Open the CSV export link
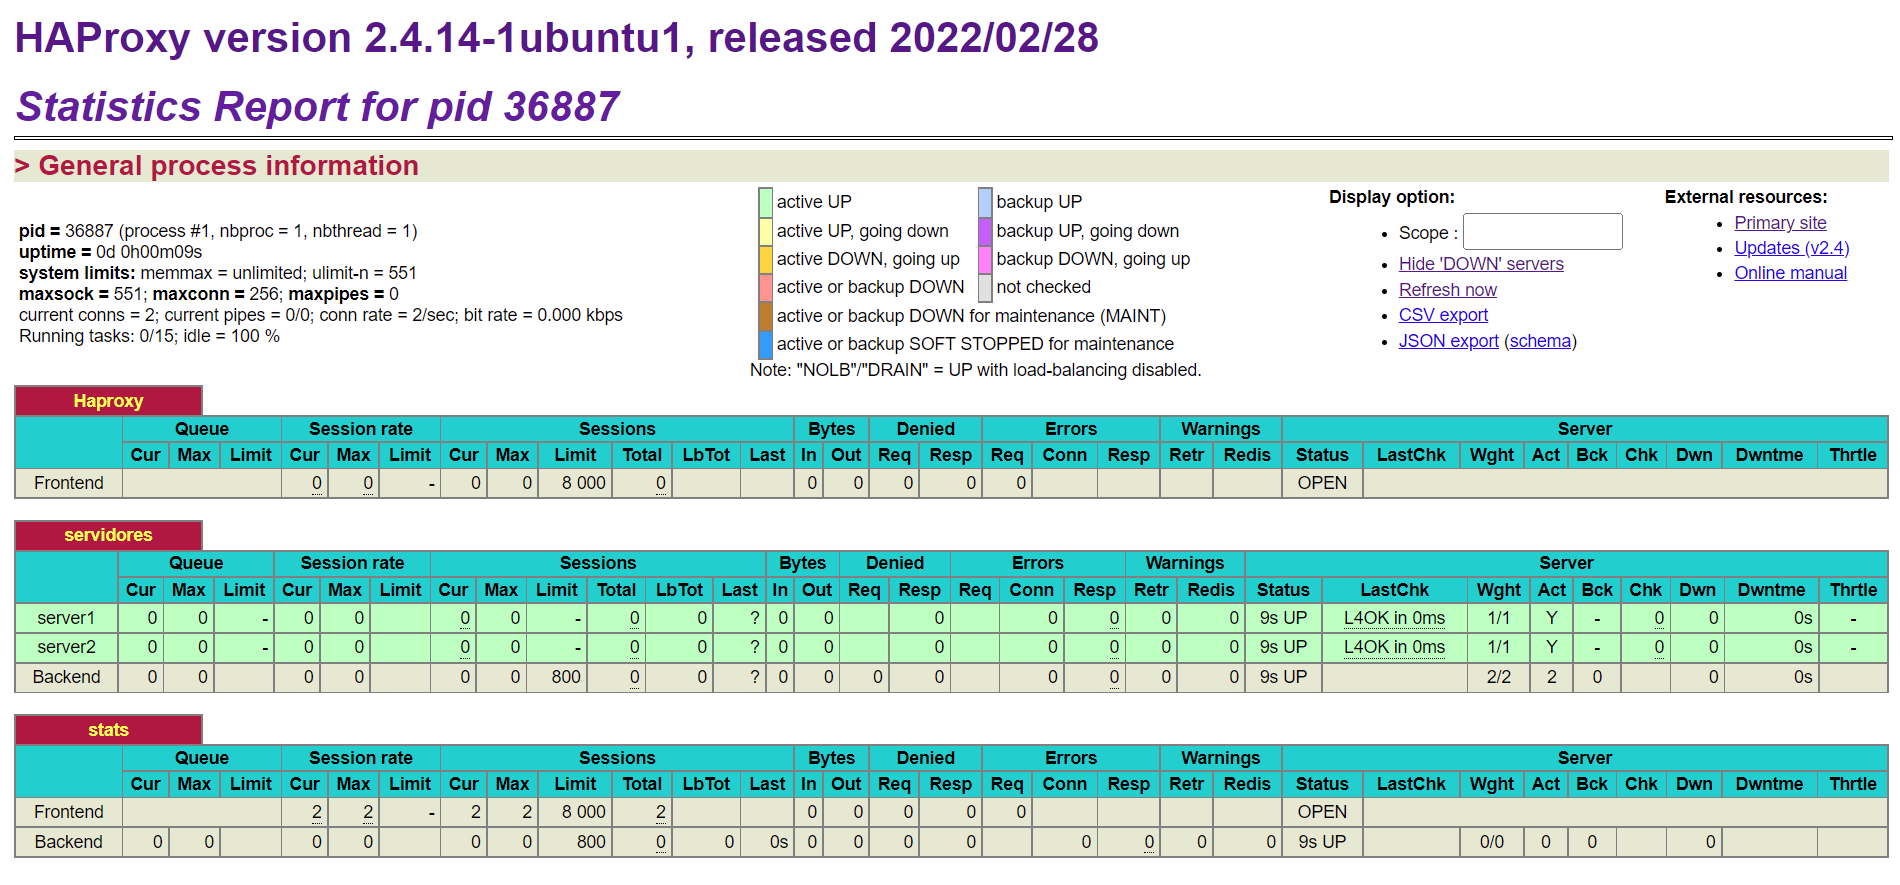Screen dimensions: 1900x885 1443,315
